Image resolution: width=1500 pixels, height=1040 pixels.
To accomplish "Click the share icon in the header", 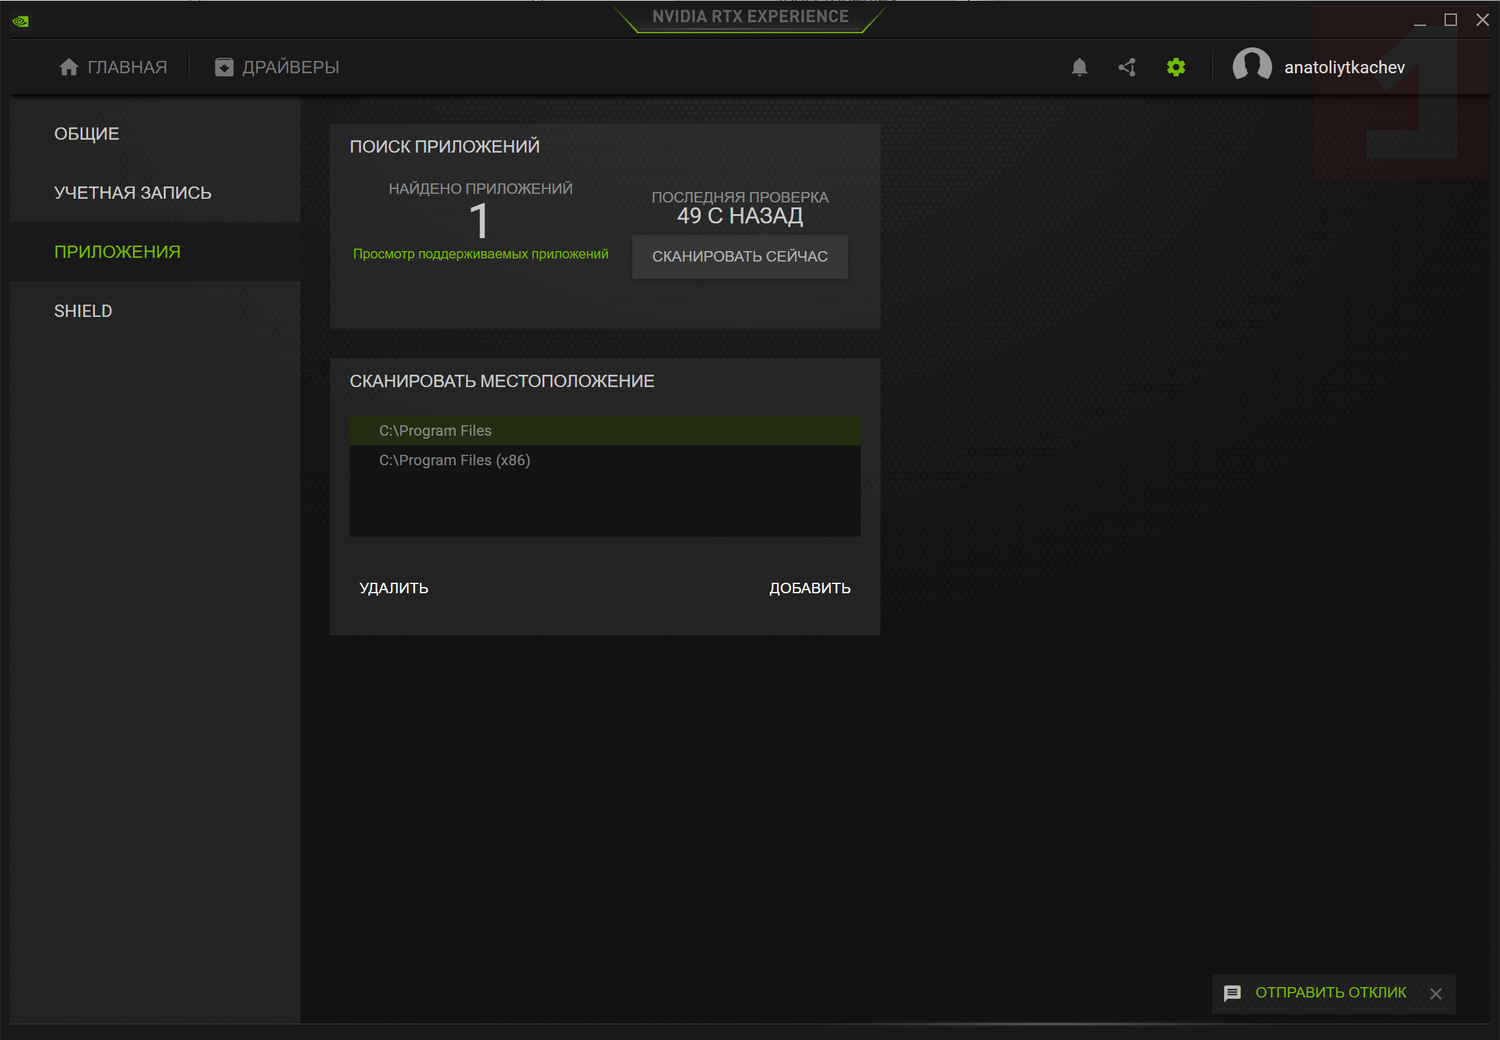I will tap(1127, 67).
